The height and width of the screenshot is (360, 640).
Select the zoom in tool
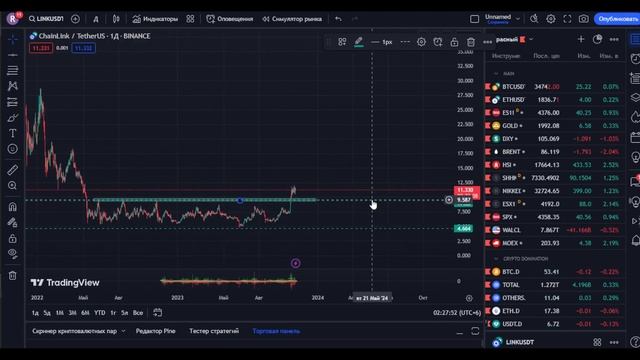[x=13, y=186]
